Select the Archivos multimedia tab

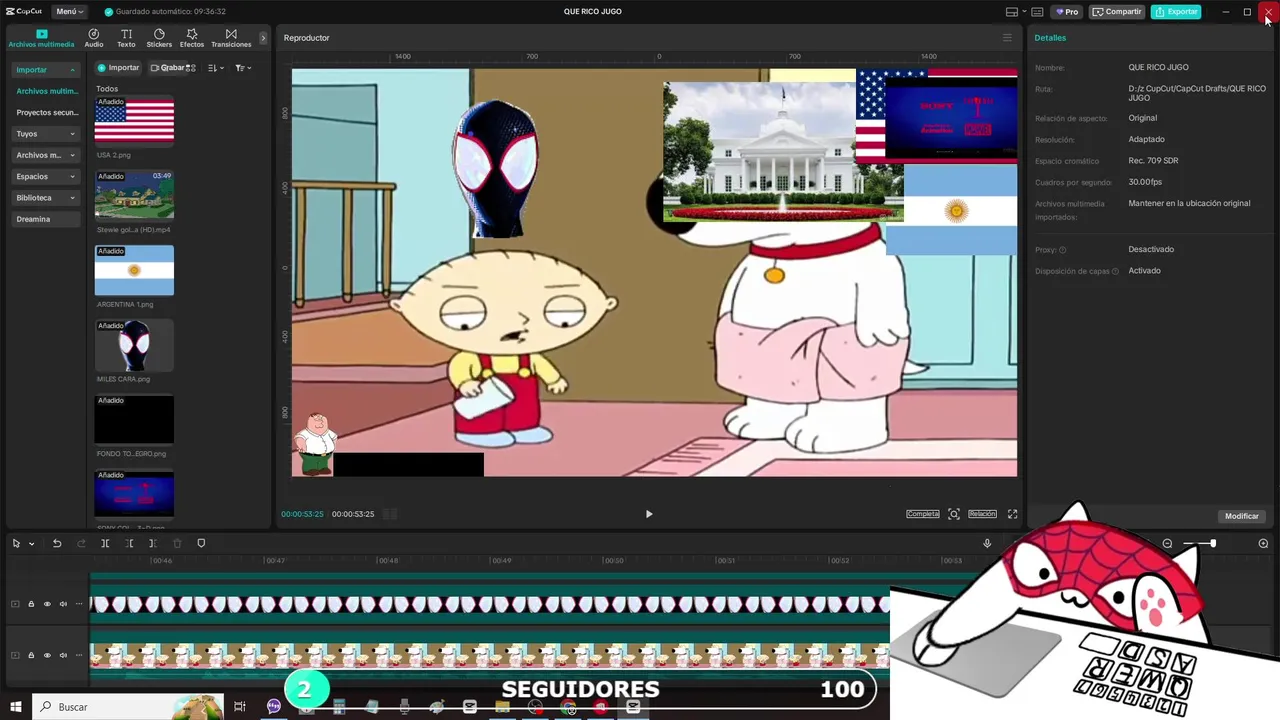(x=41, y=38)
